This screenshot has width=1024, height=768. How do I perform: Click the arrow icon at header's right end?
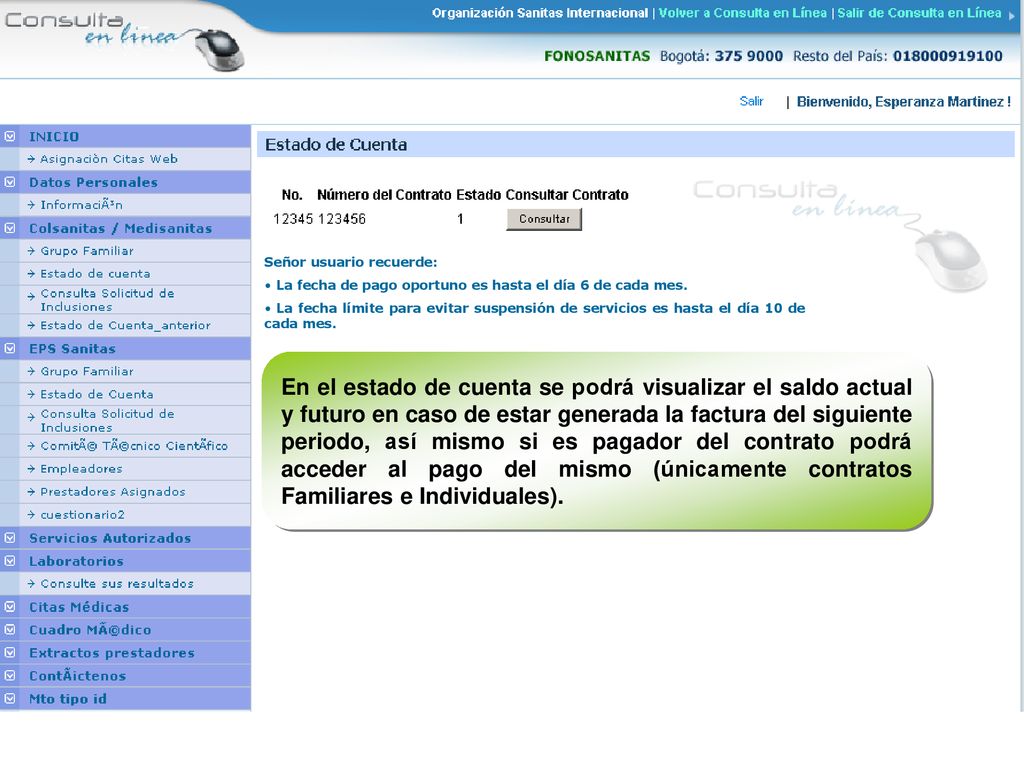click(1012, 15)
